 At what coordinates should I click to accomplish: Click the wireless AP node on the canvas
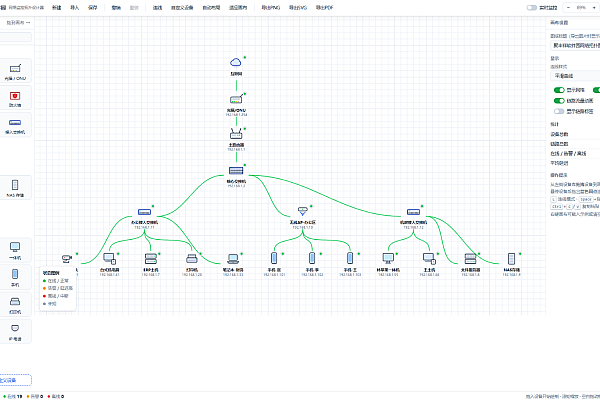303,211
